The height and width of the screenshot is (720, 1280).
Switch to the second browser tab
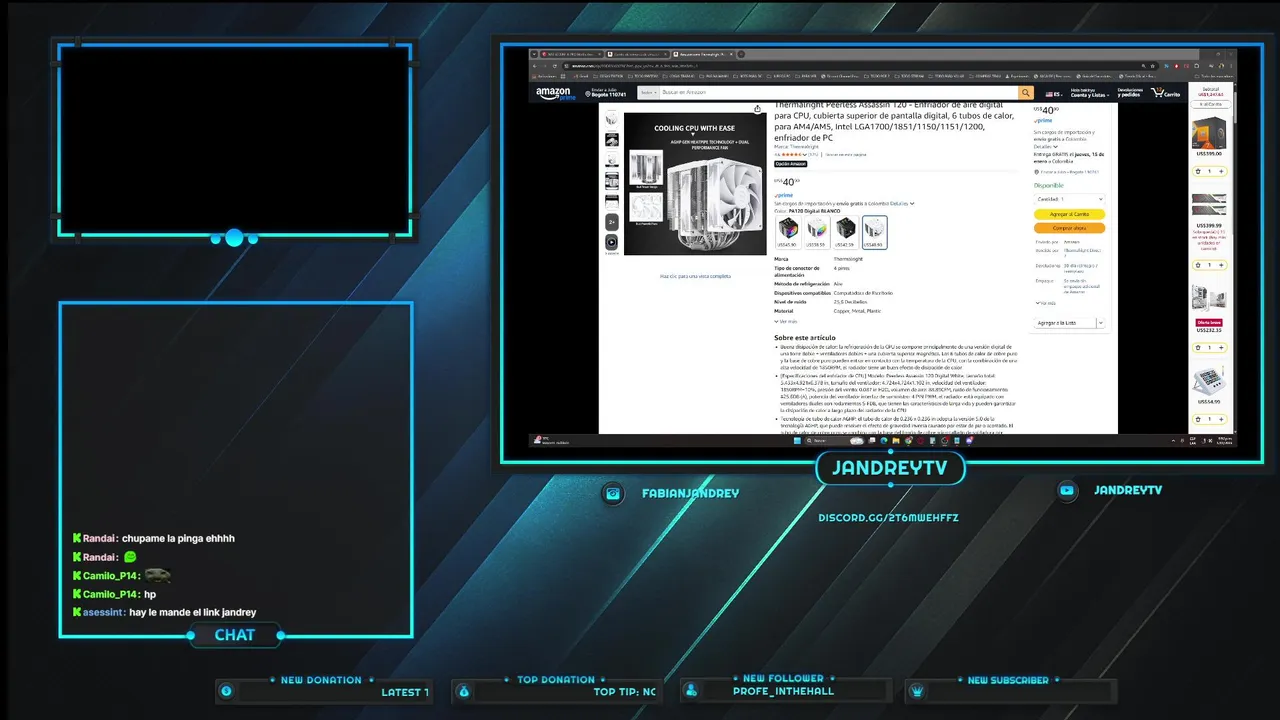(x=638, y=54)
